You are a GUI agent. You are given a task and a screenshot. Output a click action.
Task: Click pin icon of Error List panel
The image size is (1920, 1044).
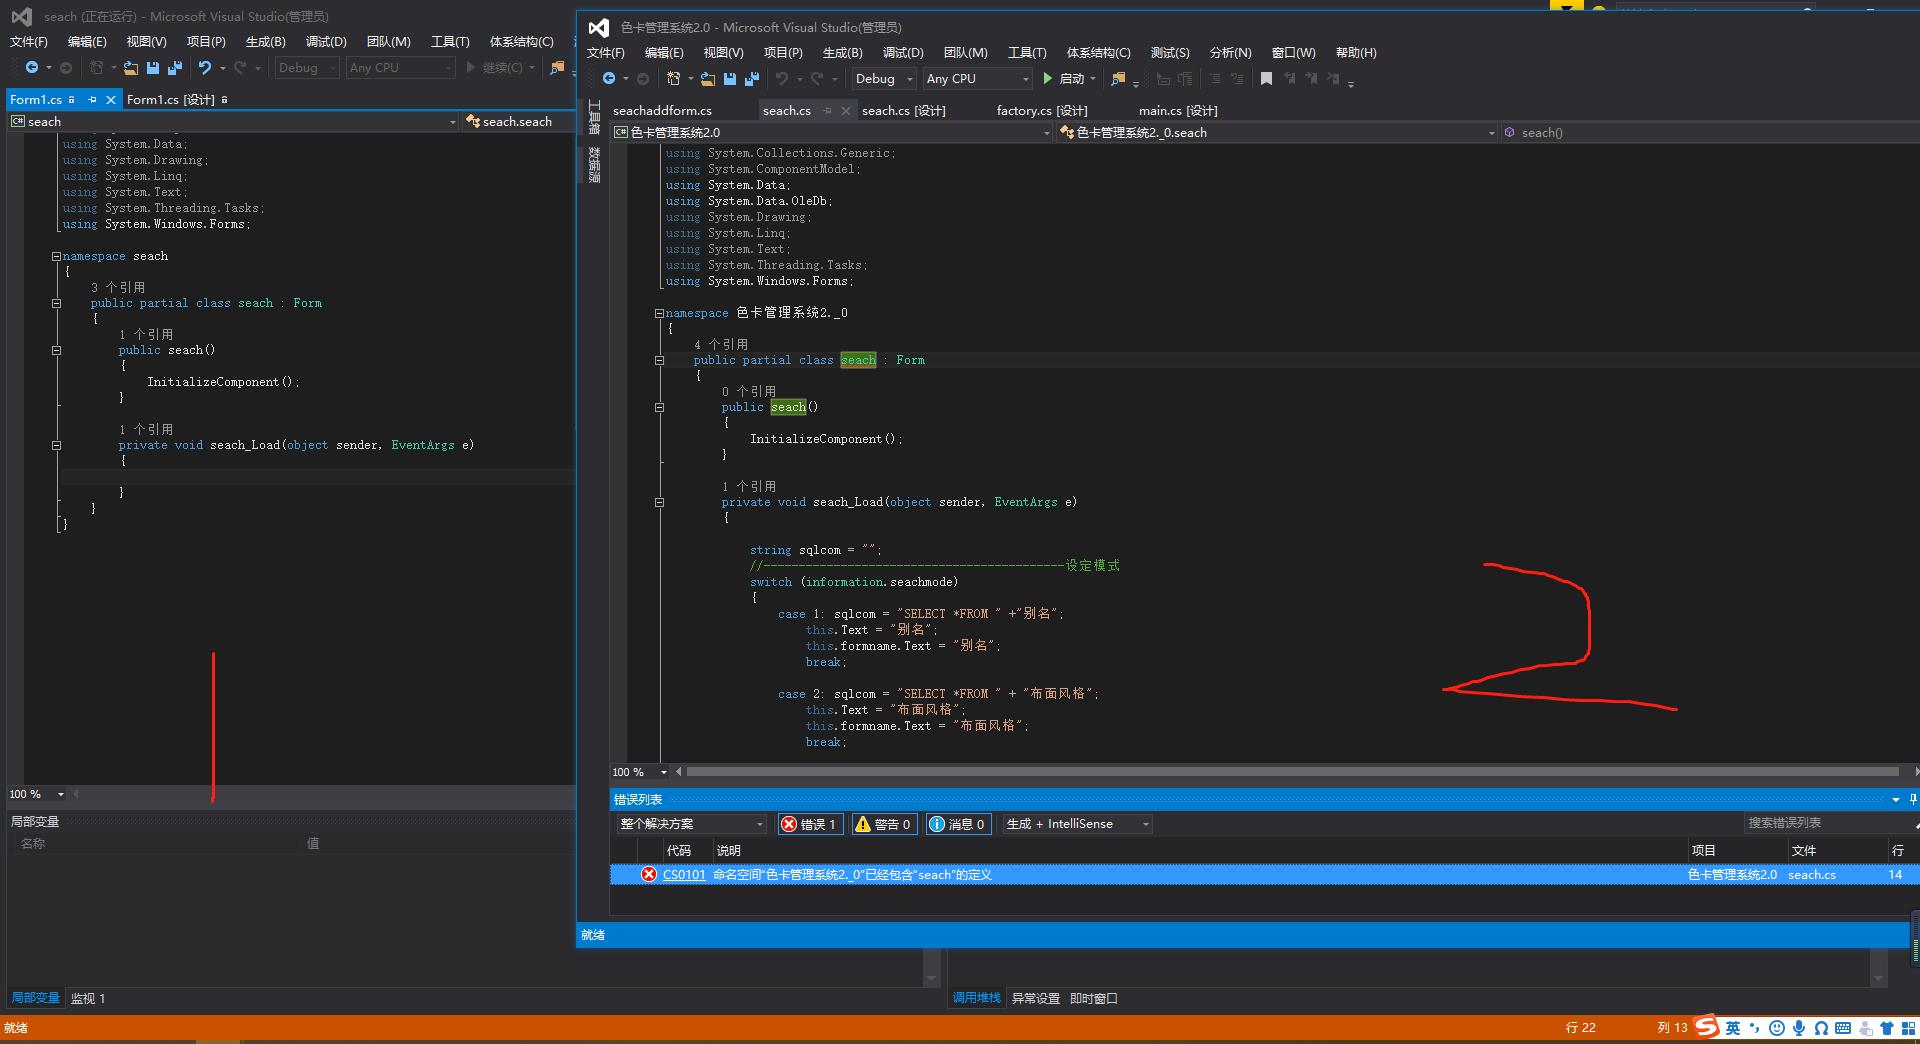click(x=1912, y=799)
